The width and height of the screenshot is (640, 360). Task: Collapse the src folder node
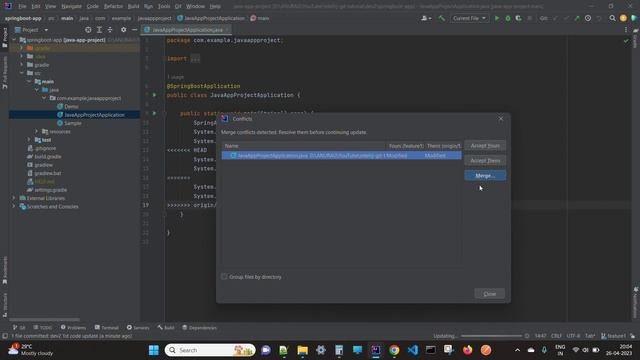point(22,73)
